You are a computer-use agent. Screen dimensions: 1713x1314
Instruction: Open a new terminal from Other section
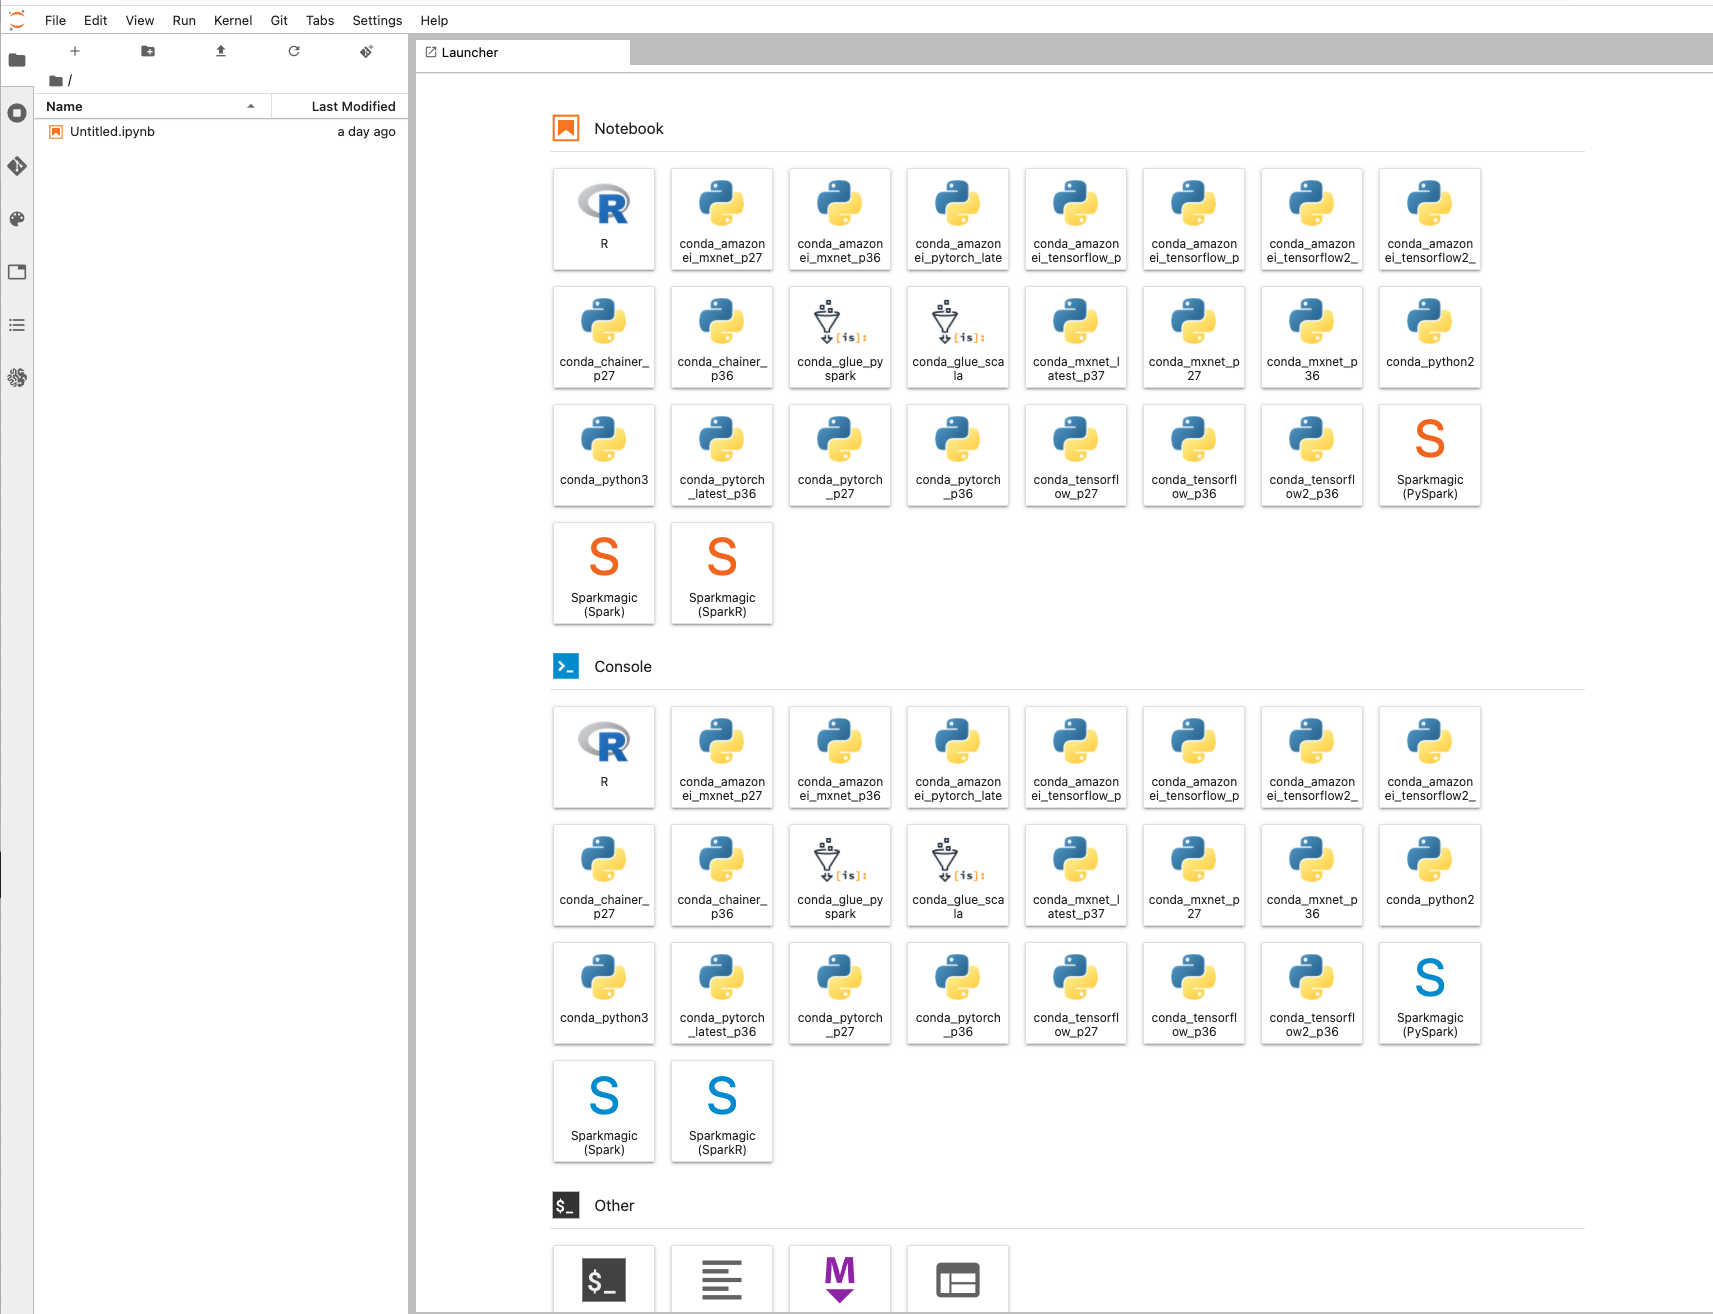click(x=604, y=1279)
